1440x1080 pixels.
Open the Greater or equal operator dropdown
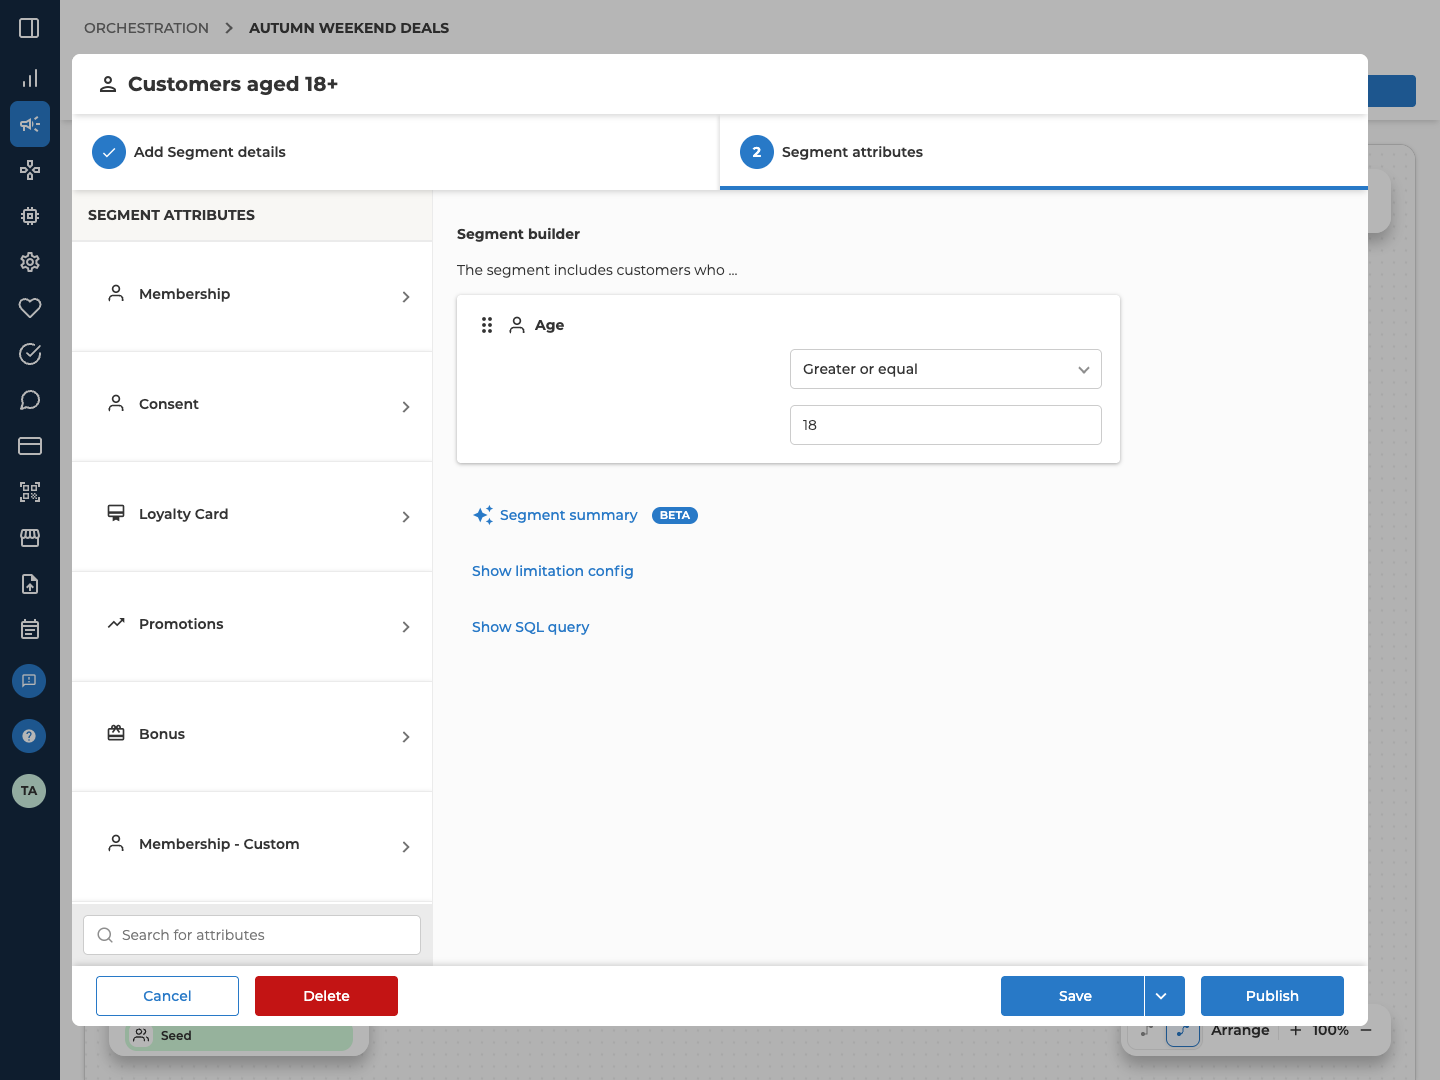[946, 369]
